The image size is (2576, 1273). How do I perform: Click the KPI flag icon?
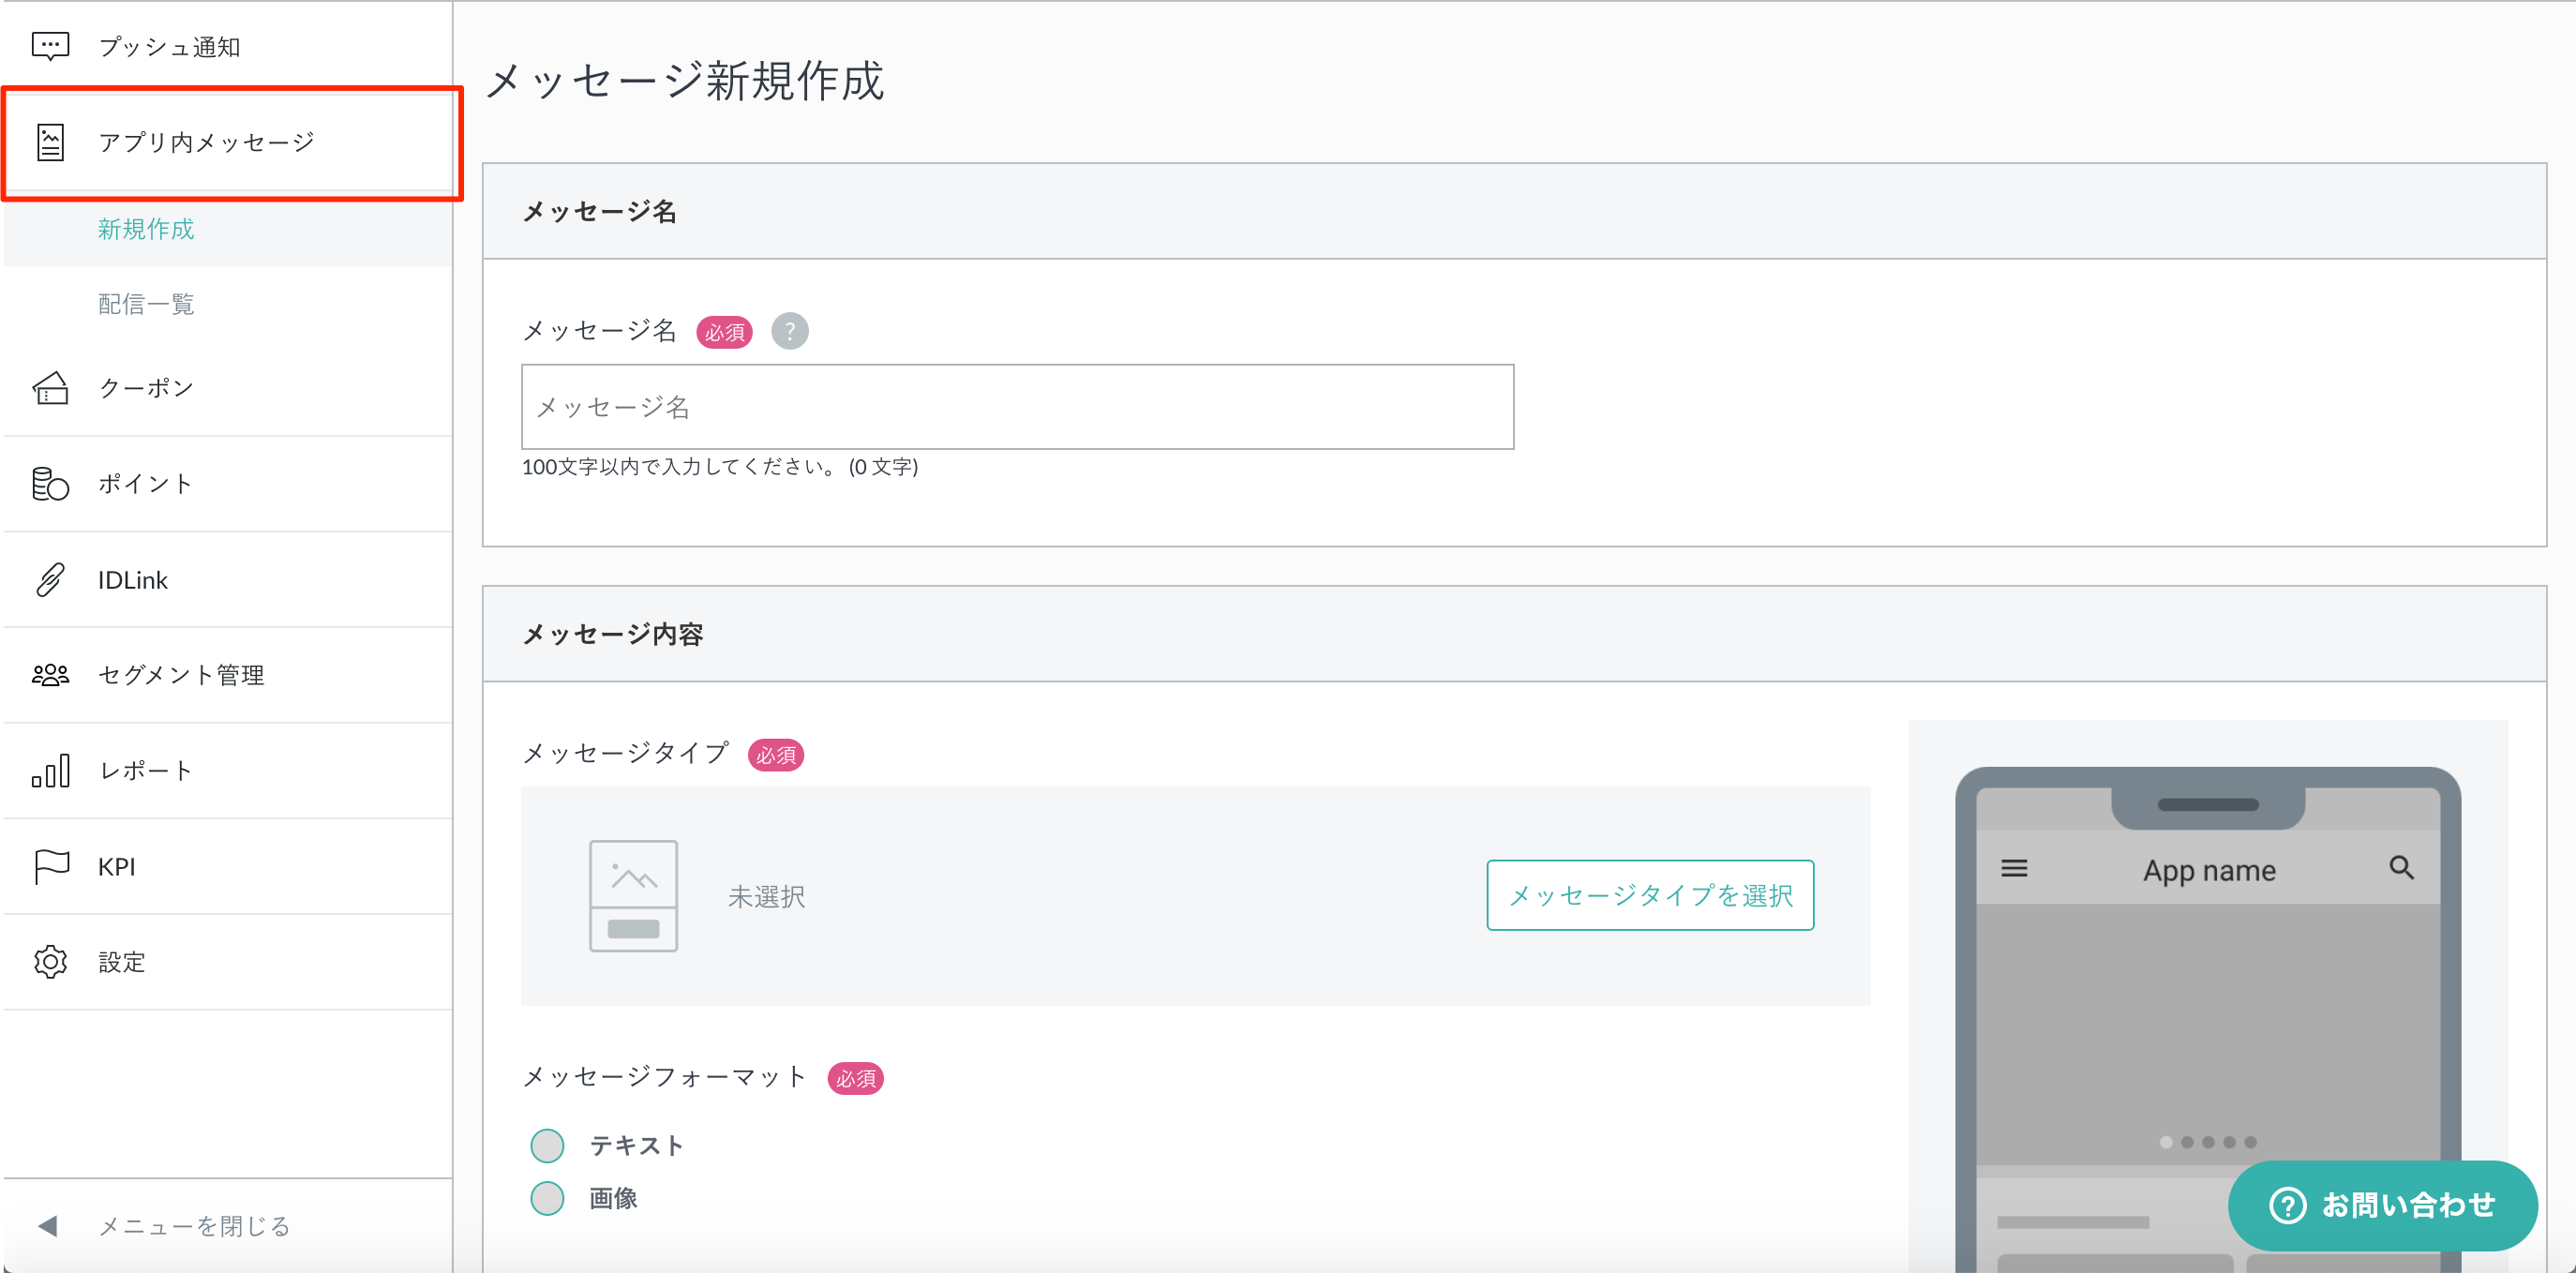[50, 866]
